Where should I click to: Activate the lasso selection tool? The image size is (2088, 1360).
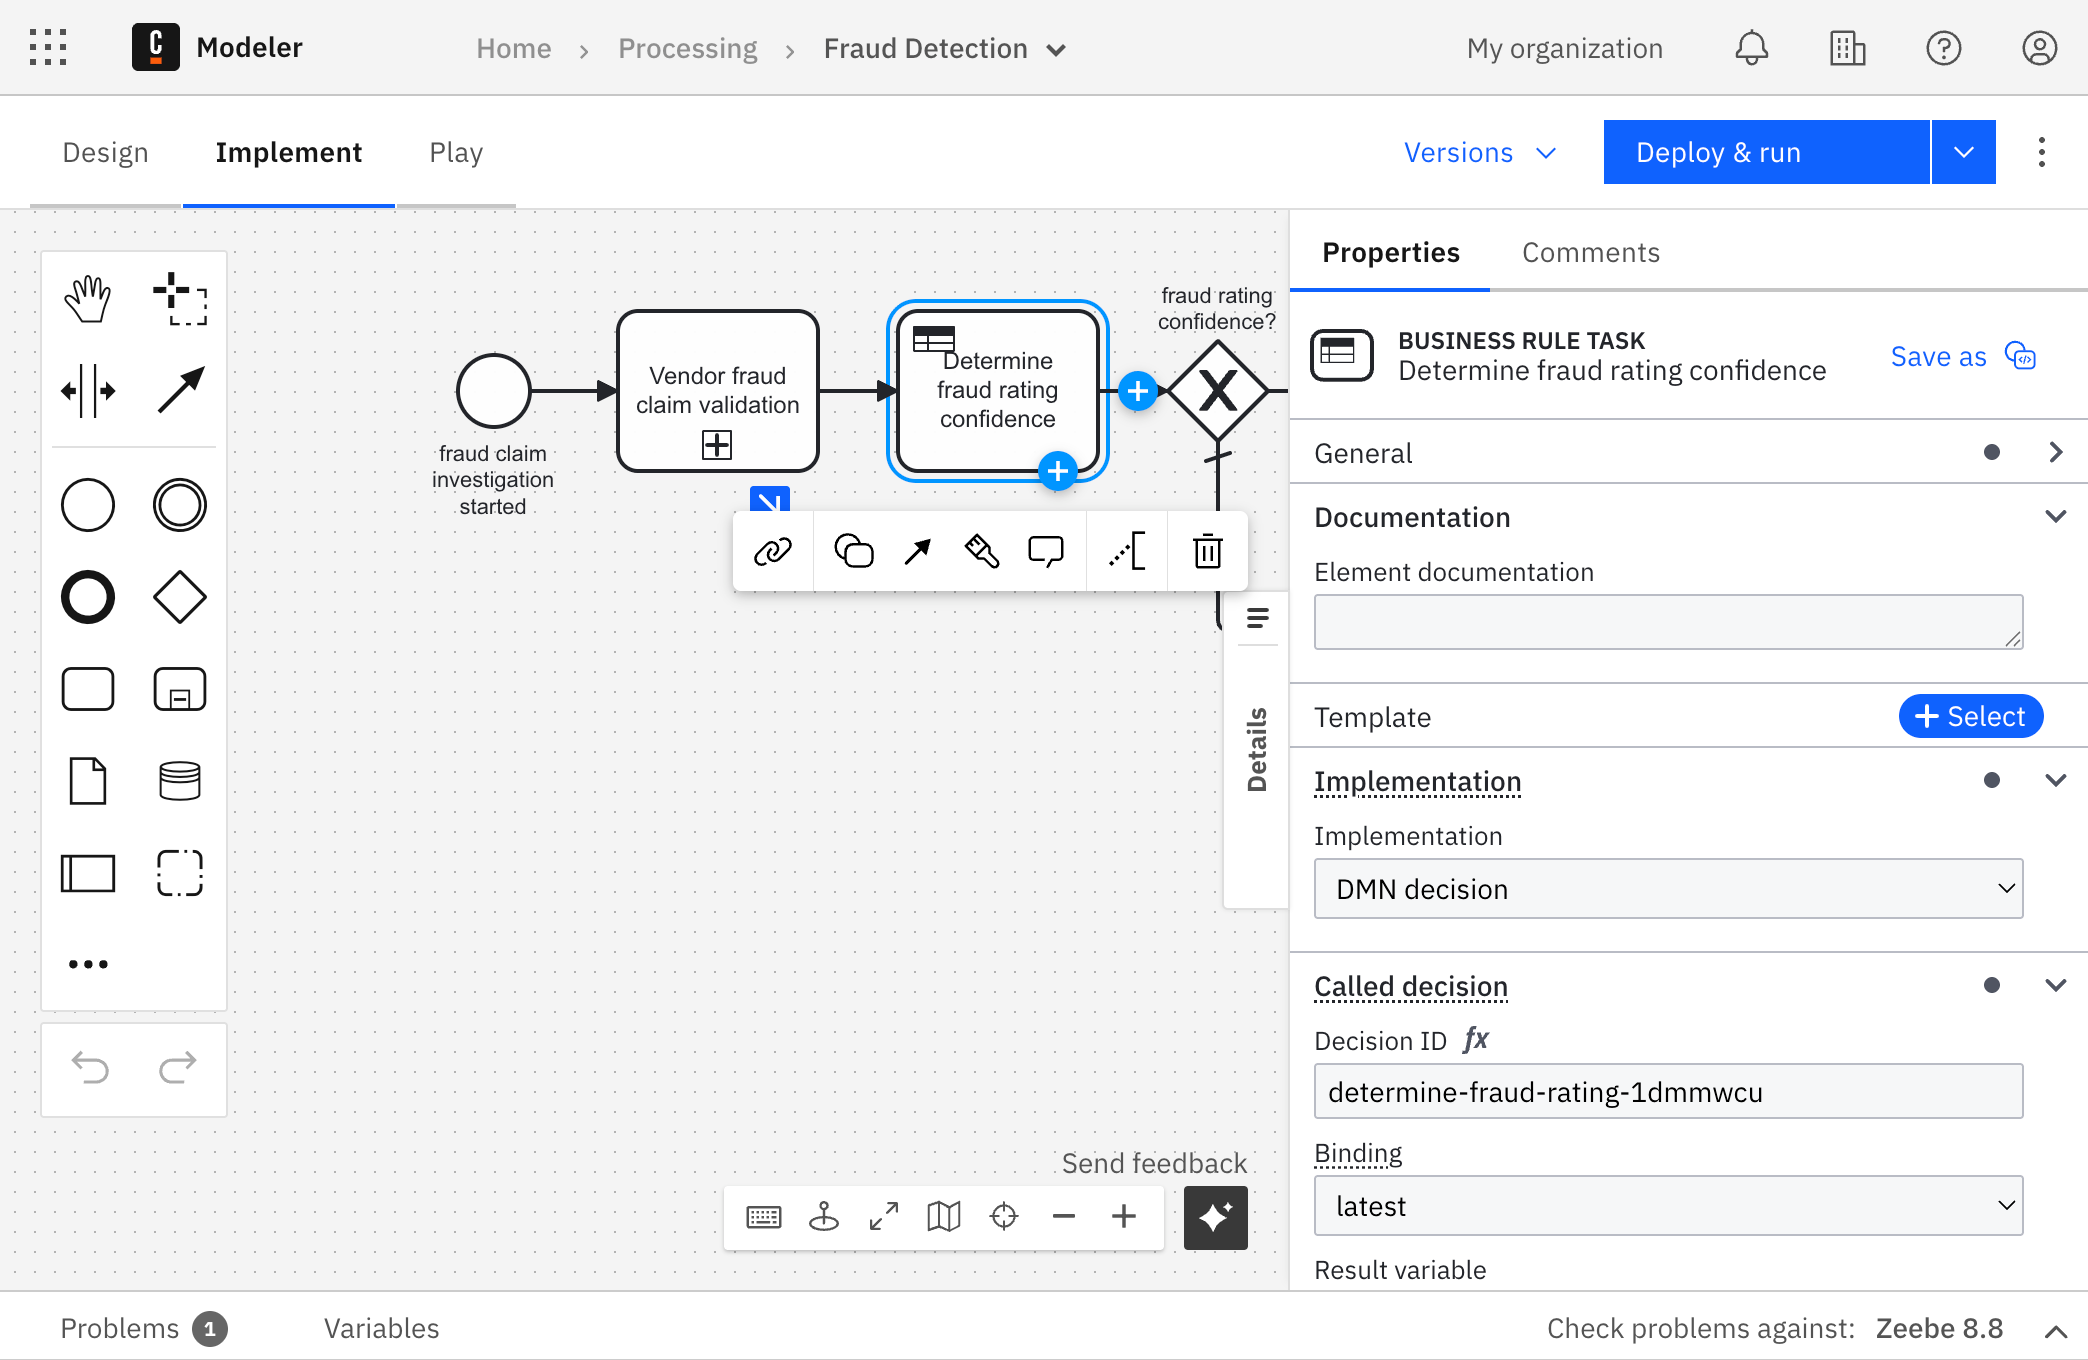click(x=180, y=298)
